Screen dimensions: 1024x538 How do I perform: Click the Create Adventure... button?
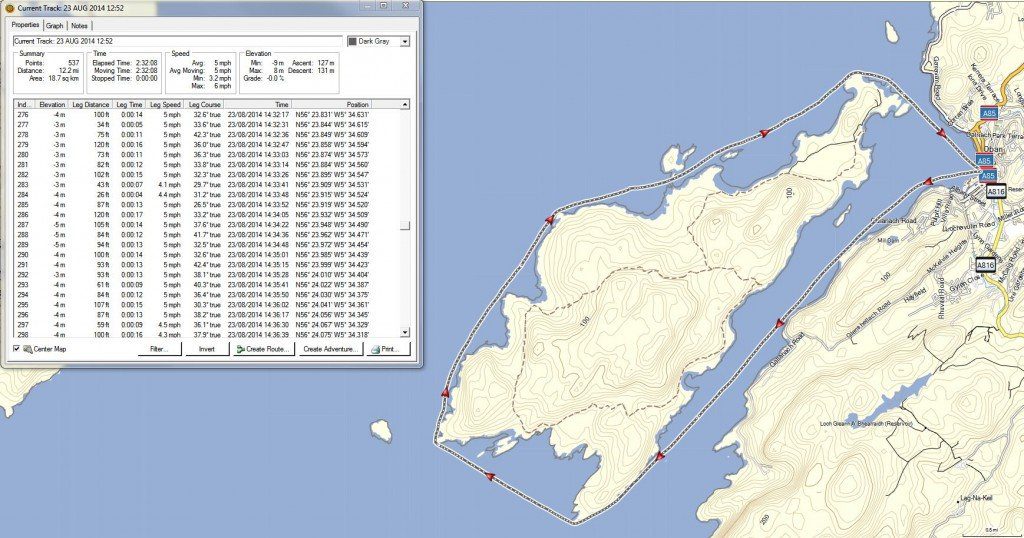[330, 350]
